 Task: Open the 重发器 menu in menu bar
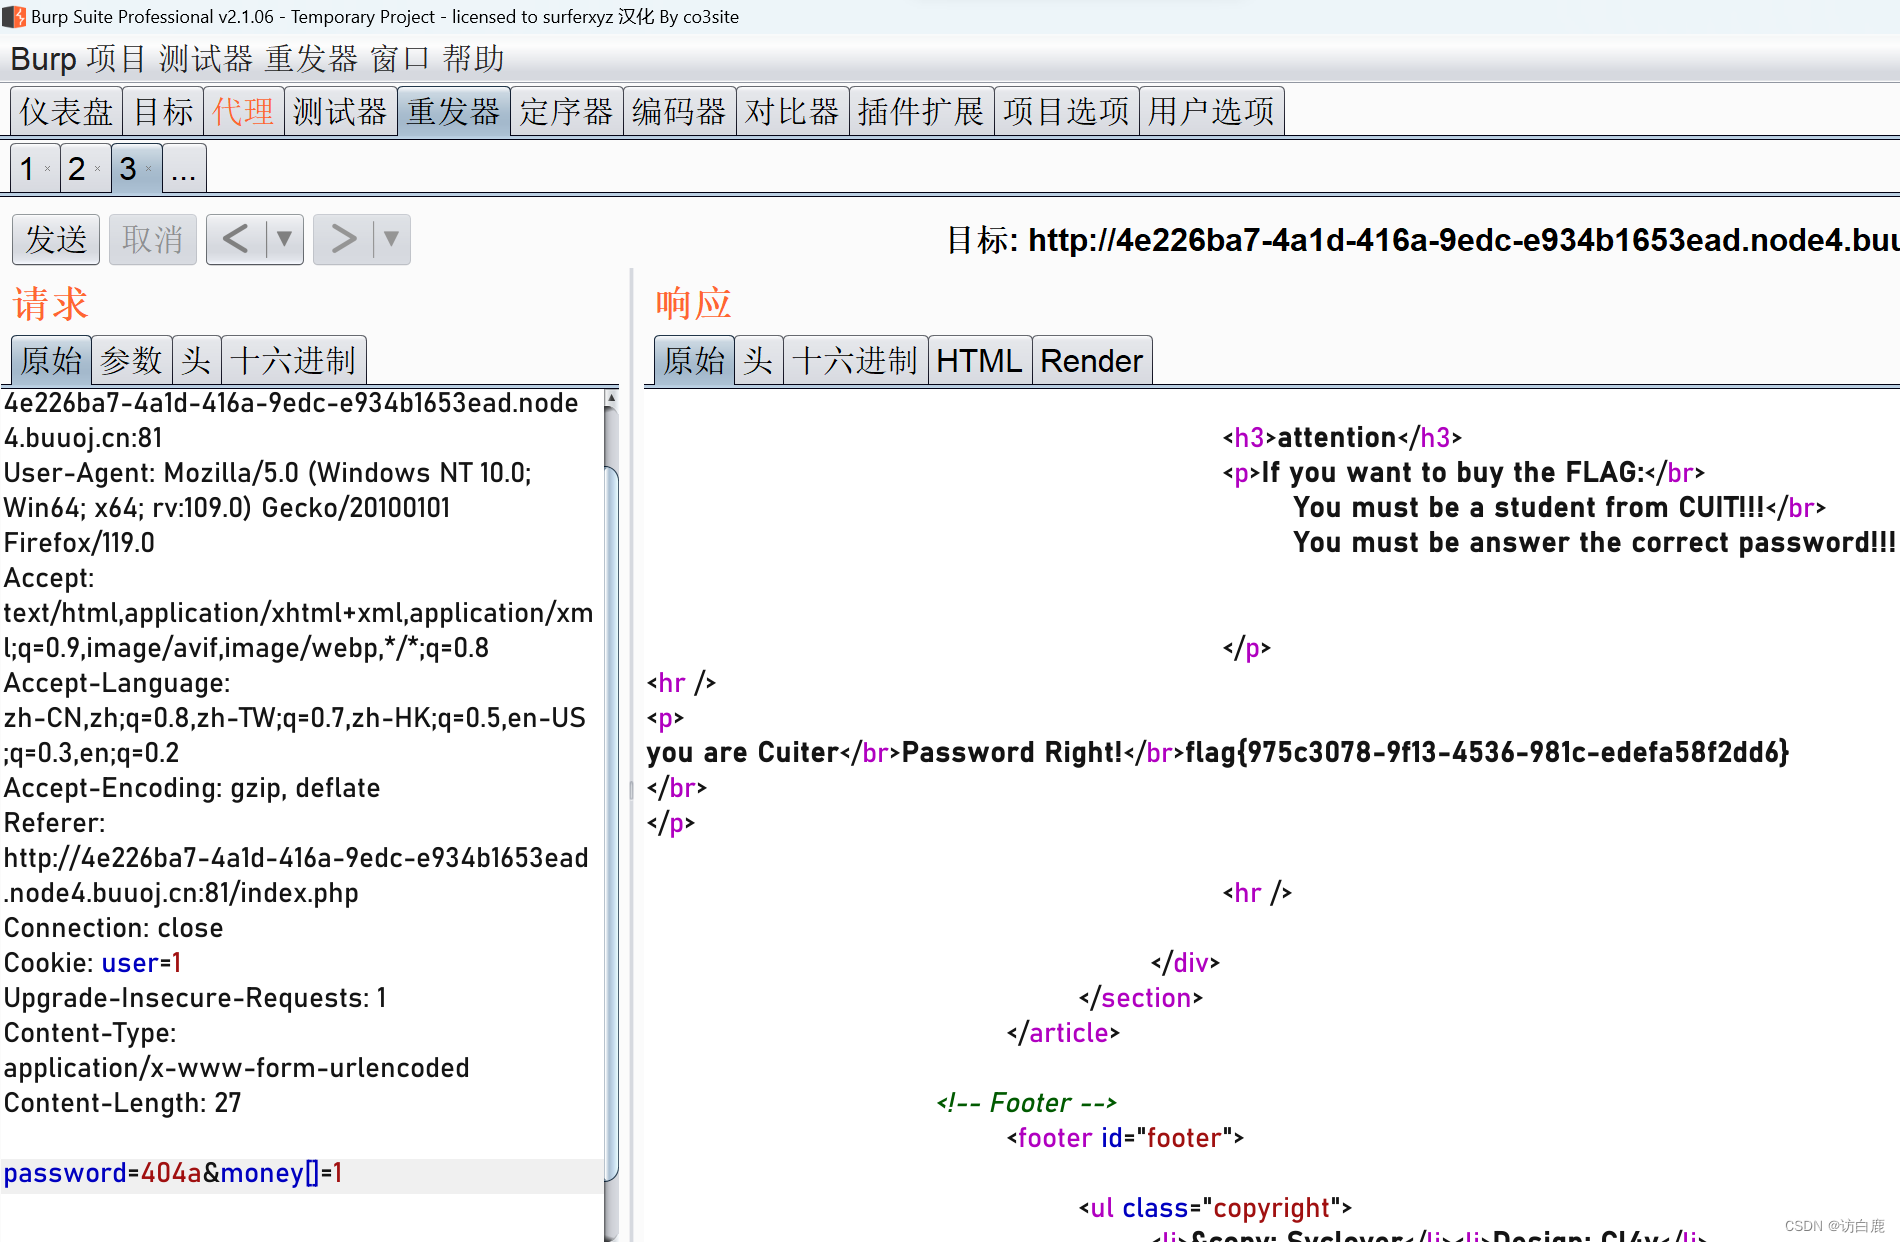pyautogui.click(x=311, y=59)
